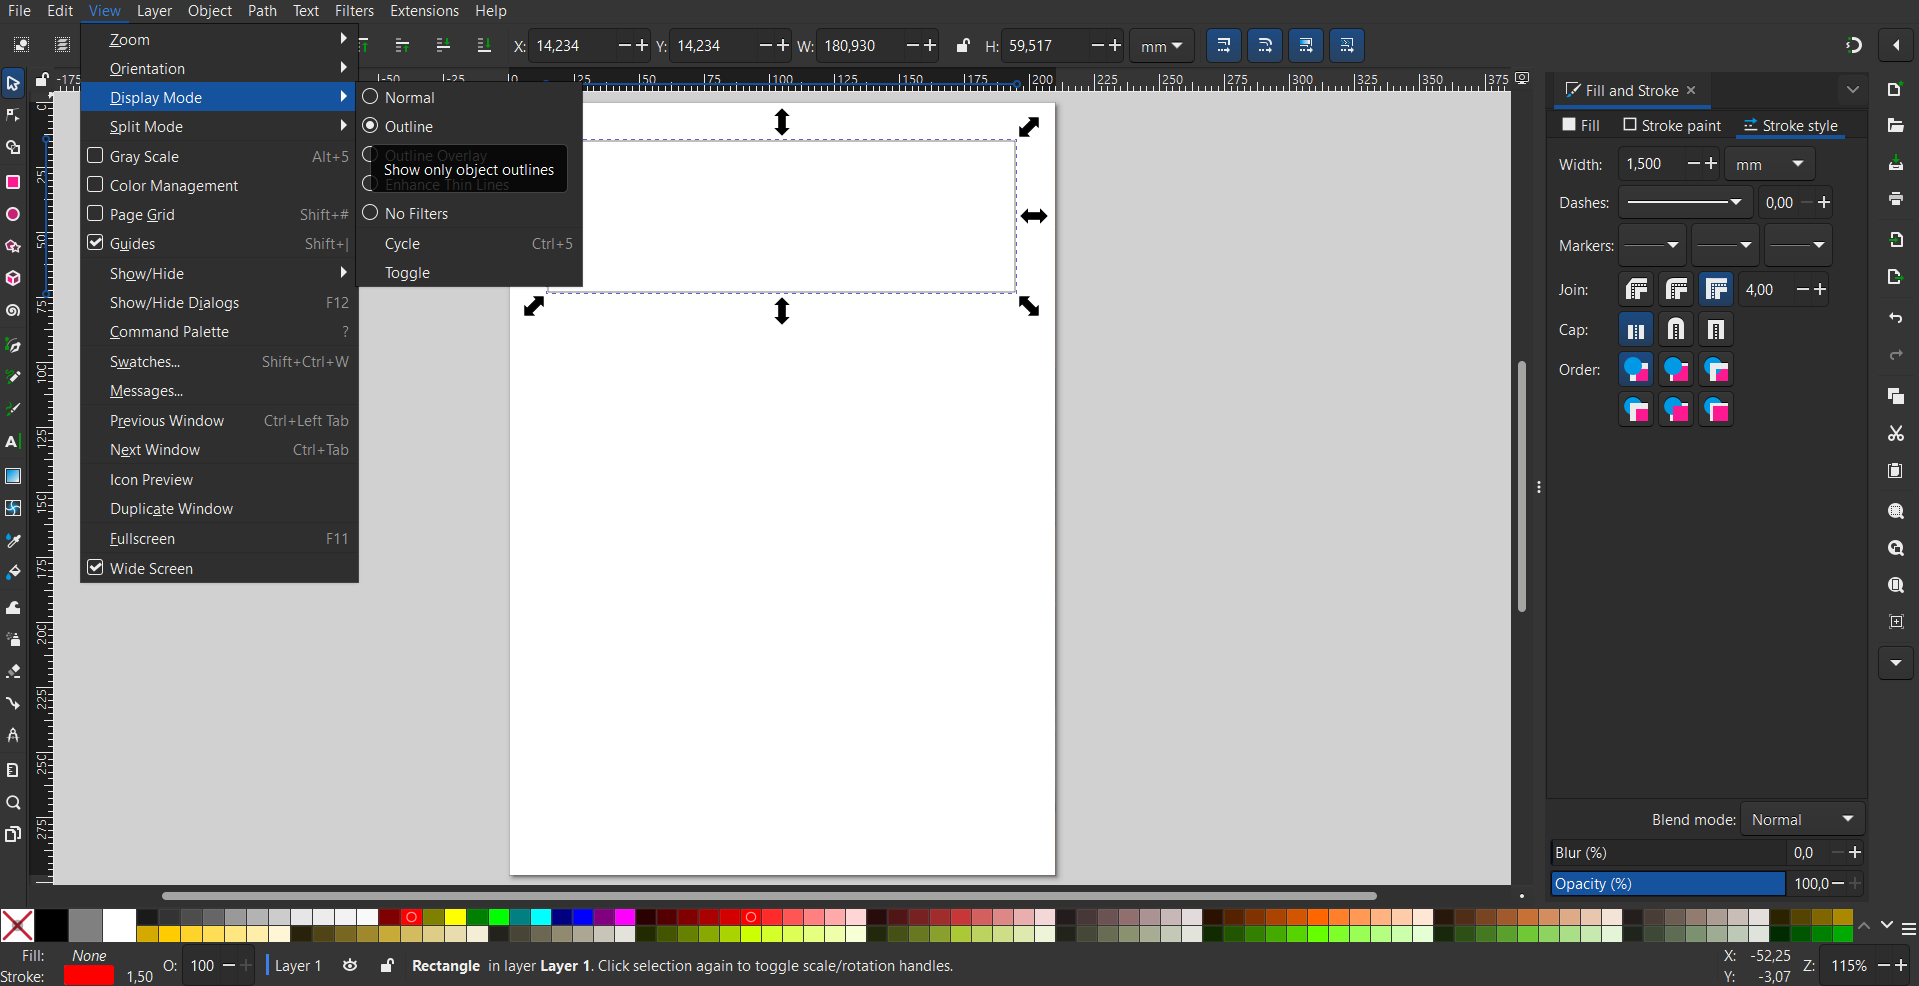
Task: Select the Rectangle tool
Action: tap(13, 182)
